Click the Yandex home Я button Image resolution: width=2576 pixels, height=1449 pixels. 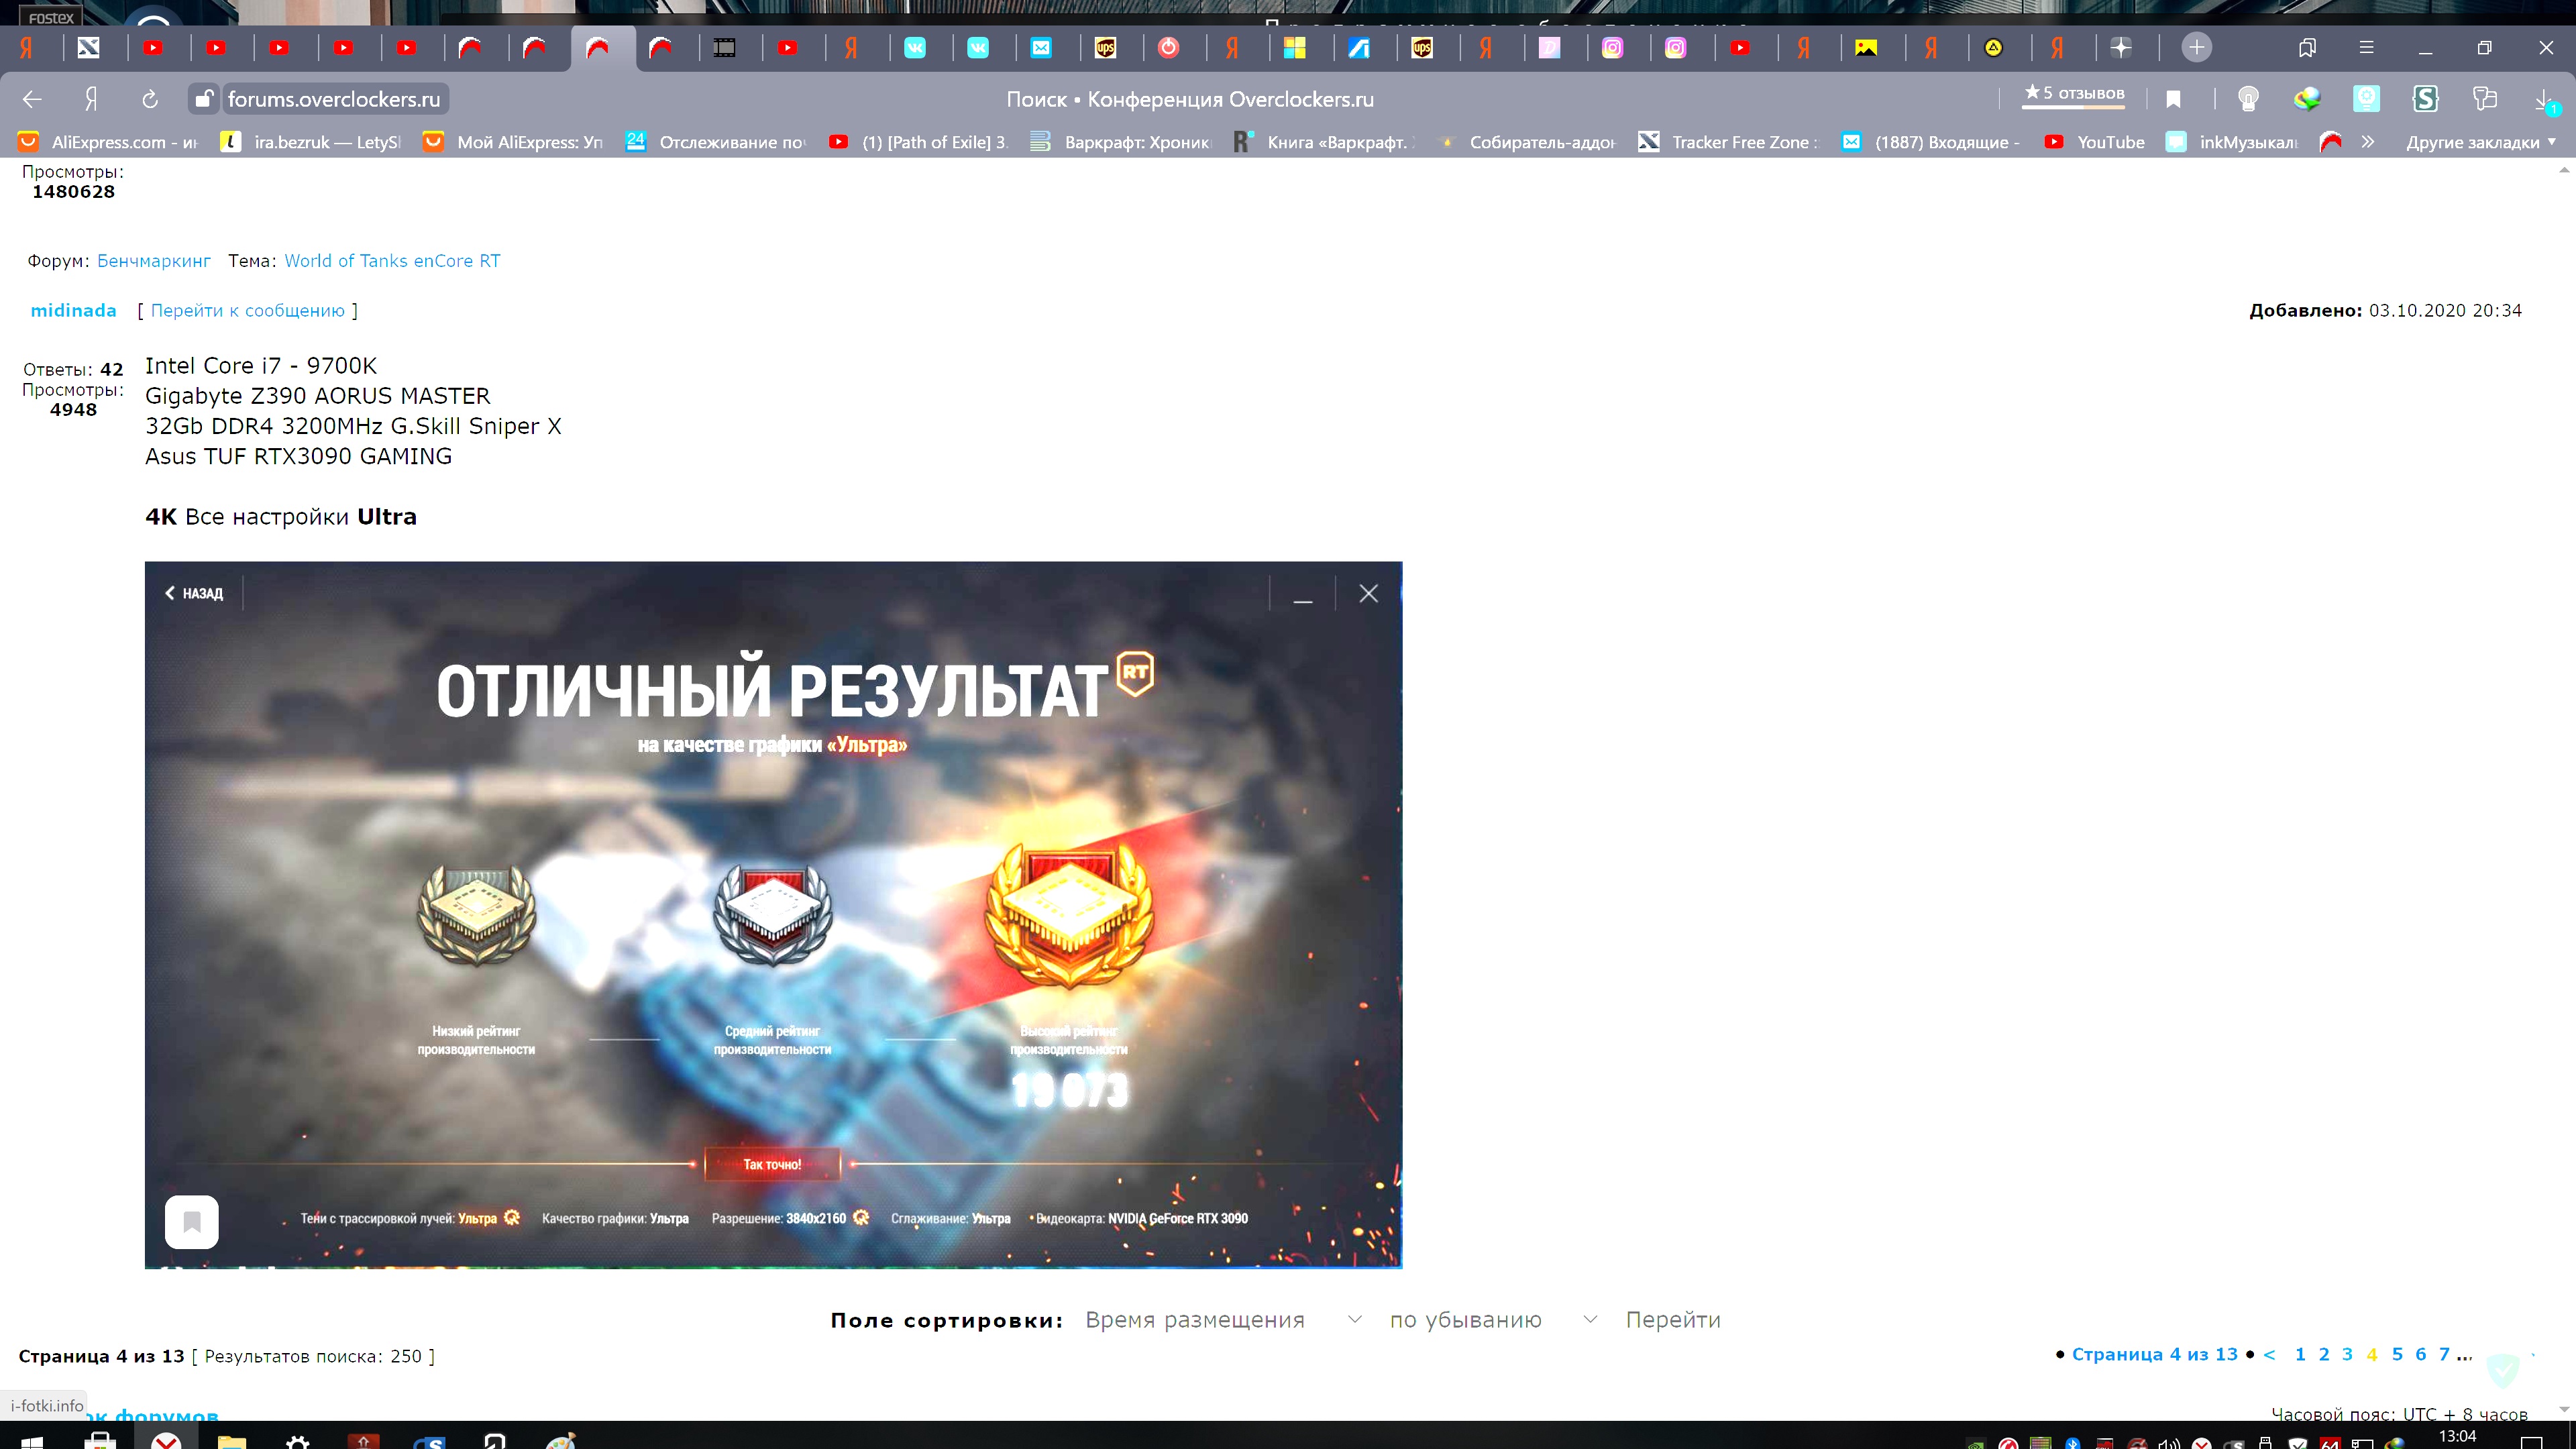pyautogui.click(x=91, y=99)
